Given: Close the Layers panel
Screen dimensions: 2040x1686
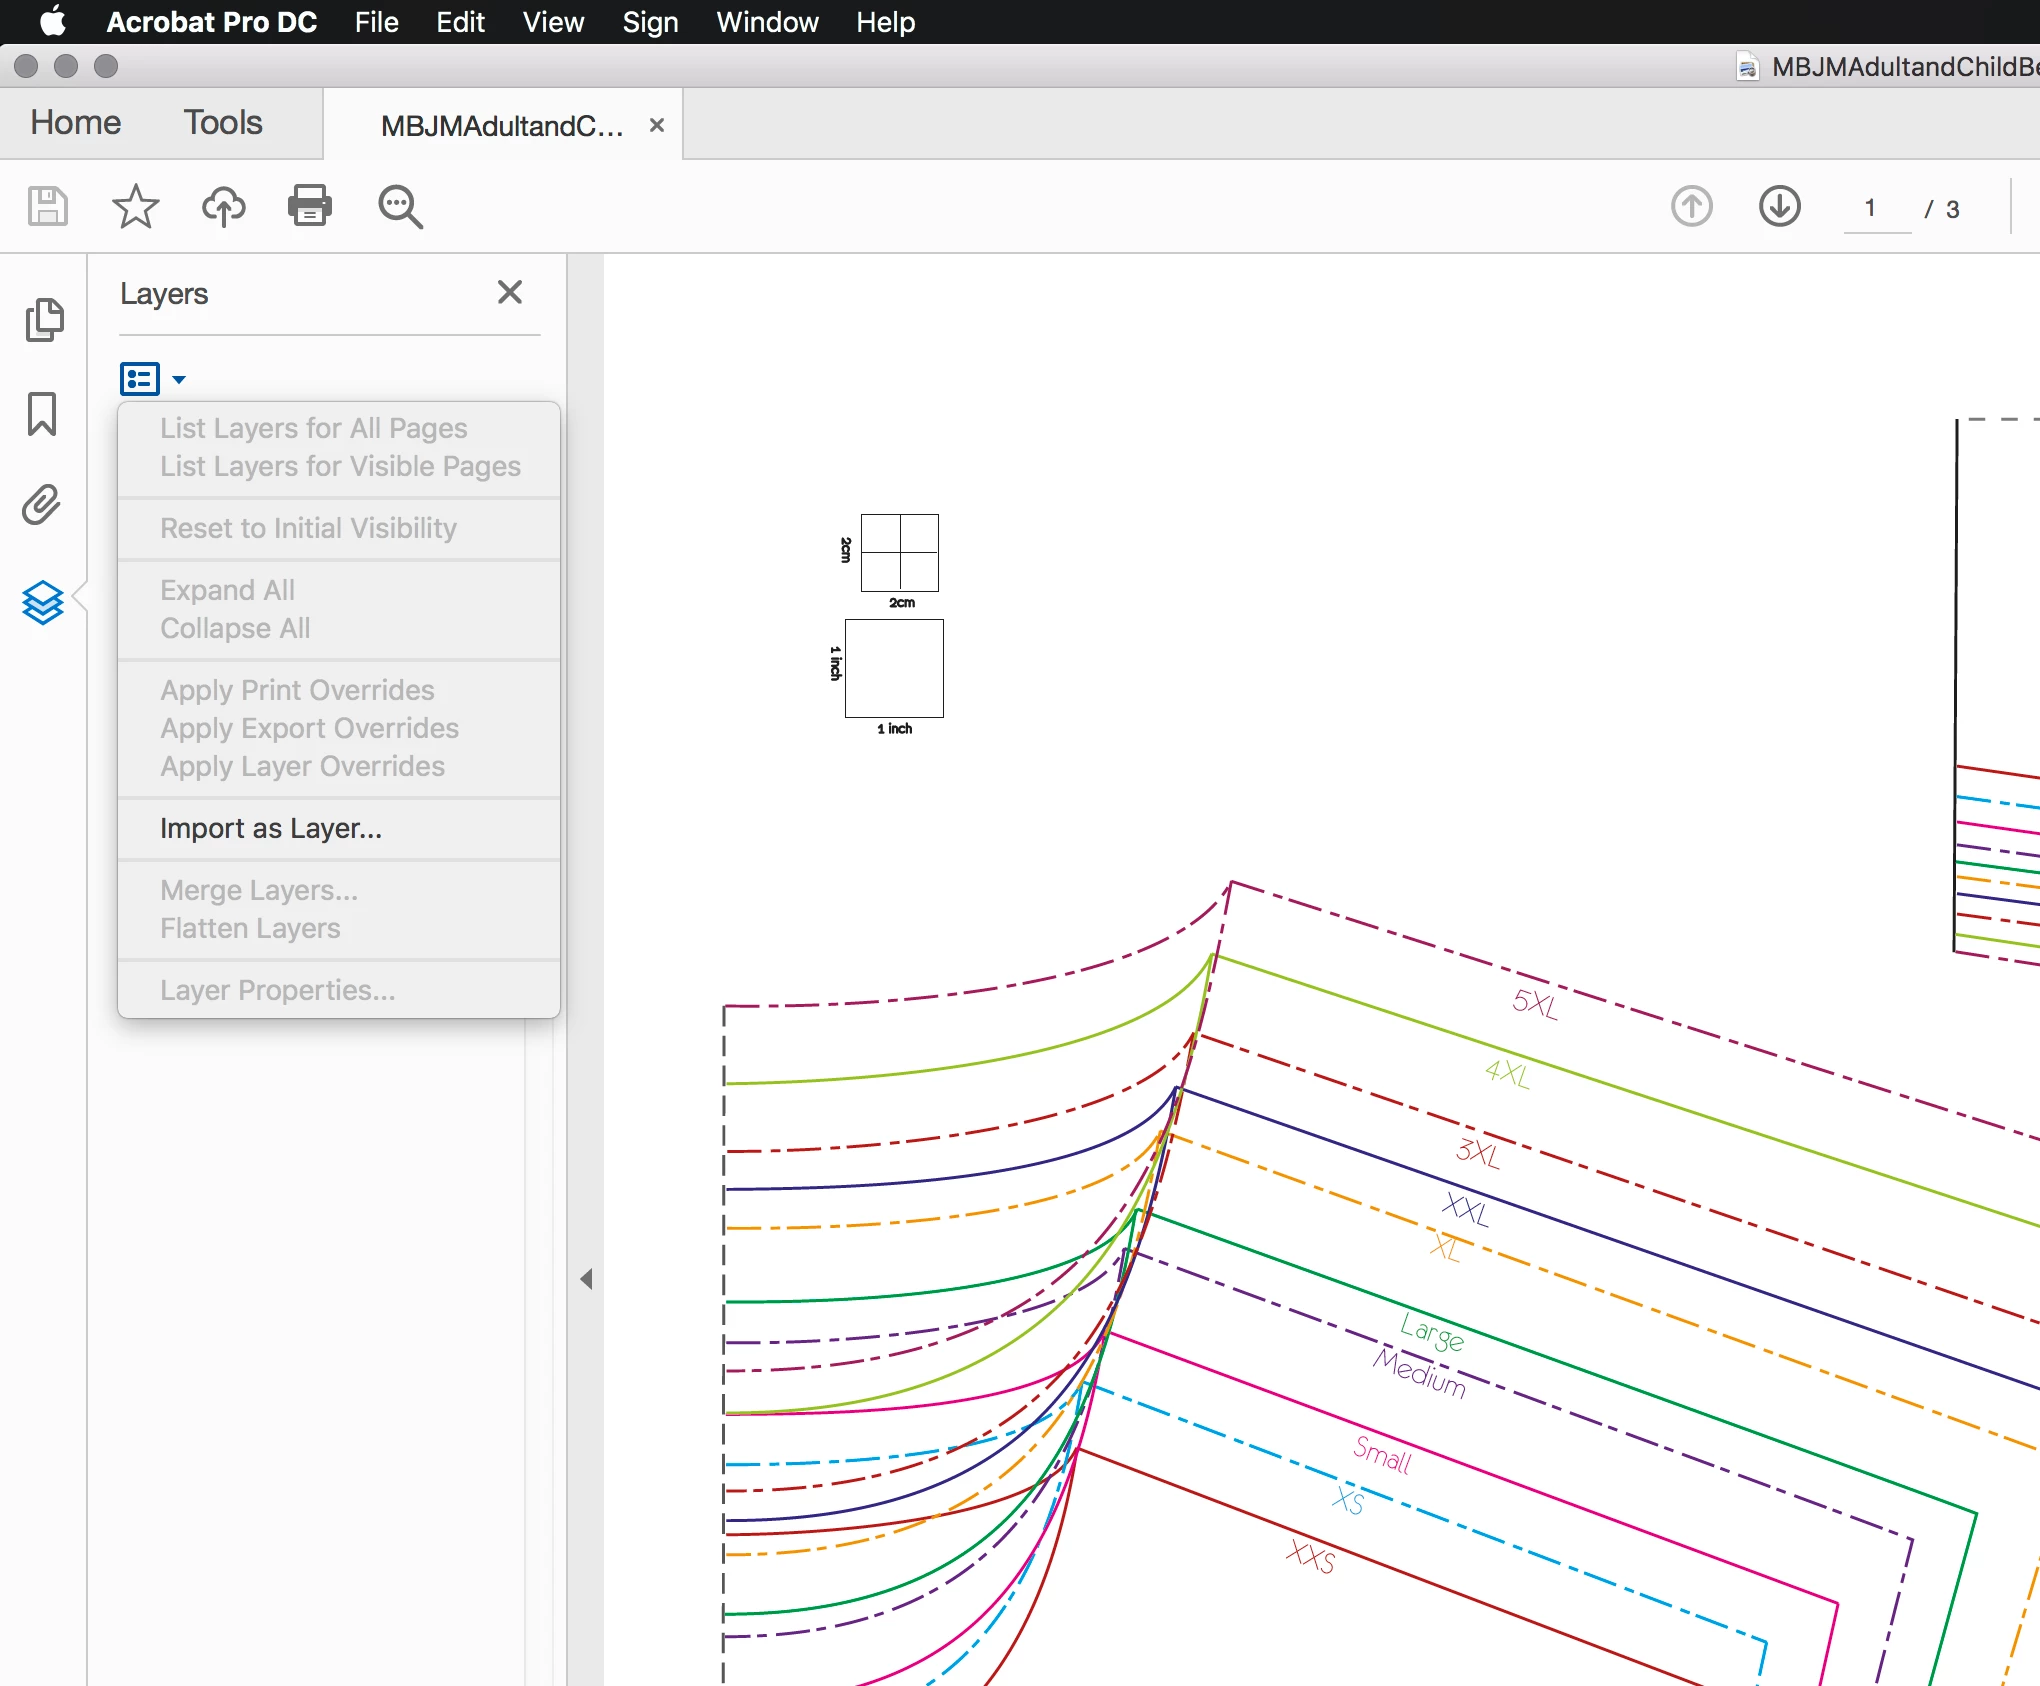Looking at the screenshot, I should (510, 292).
